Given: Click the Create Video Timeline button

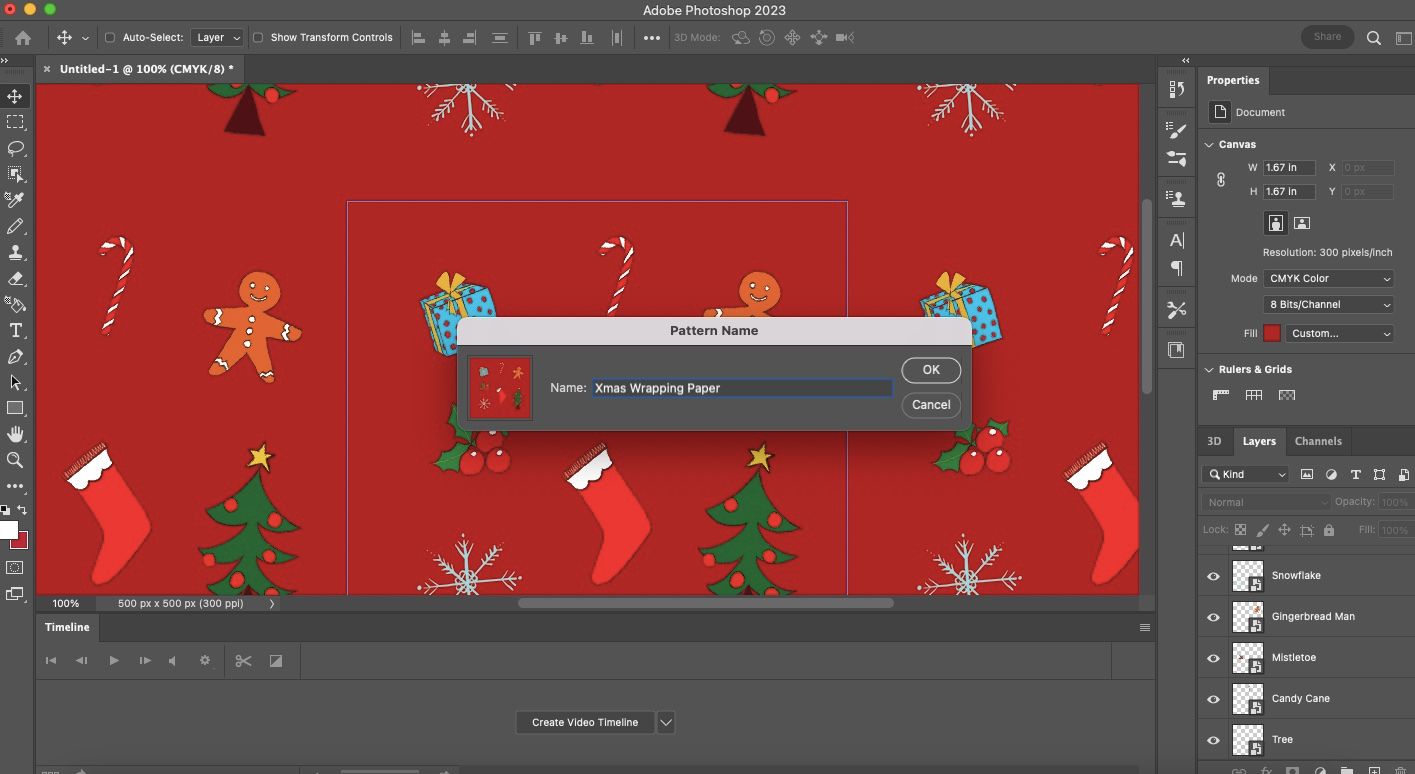Looking at the screenshot, I should tap(584, 722).
